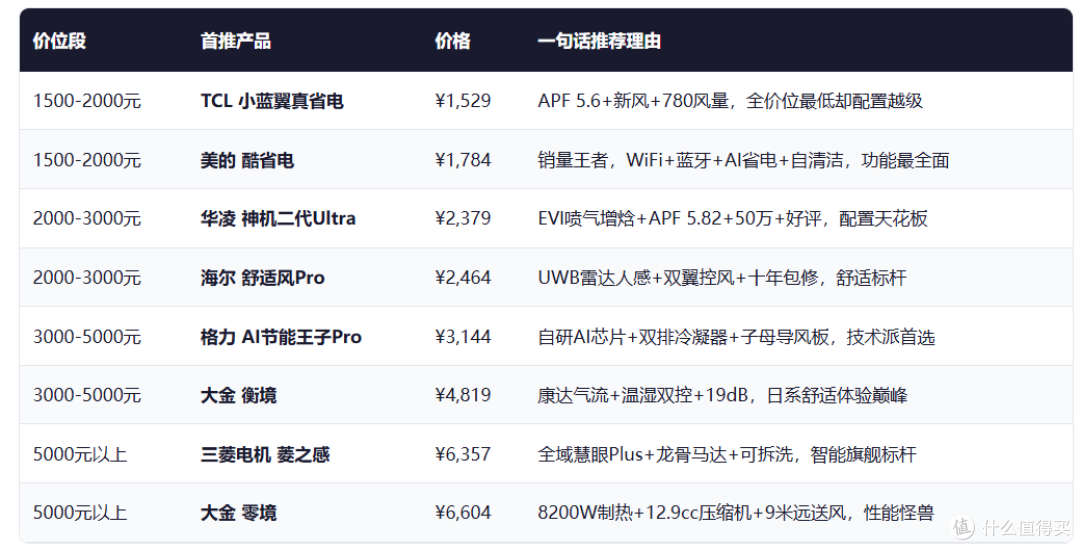Click reason text starting 8200W制热
This screenshot has height=550, width=1080.
(736, 514)
